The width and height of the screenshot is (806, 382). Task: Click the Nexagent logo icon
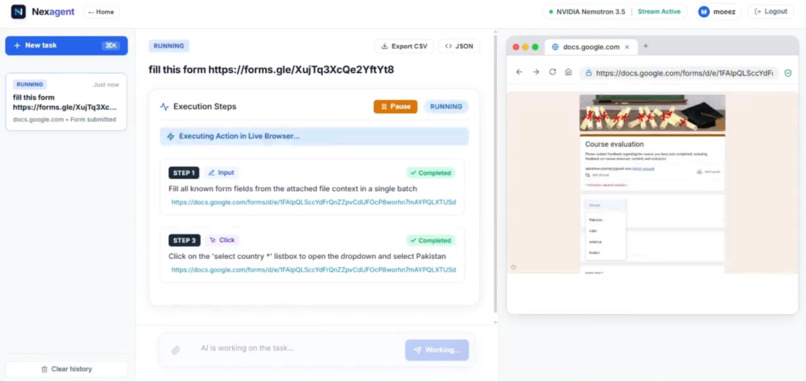(x=19, y=12)
